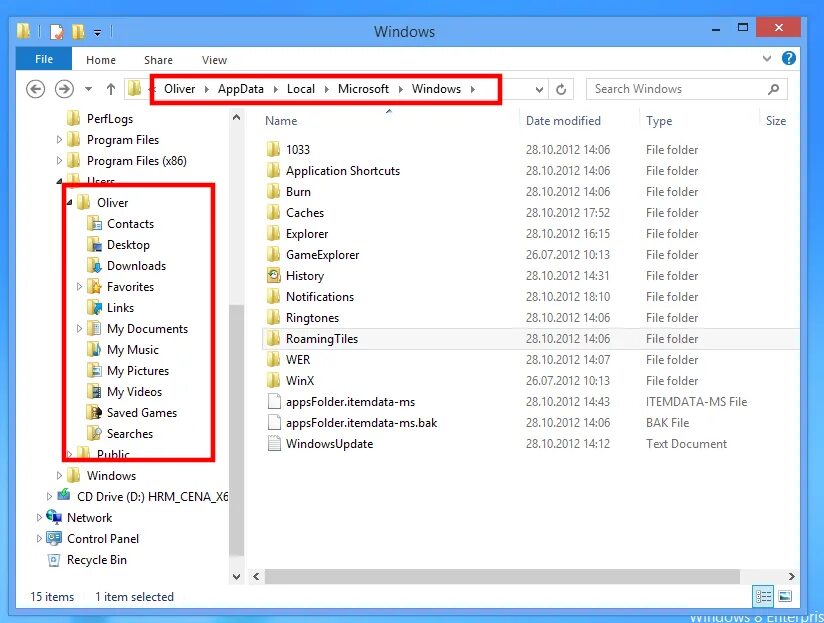Select the History folder icon
824x623 pixels.
273,275
